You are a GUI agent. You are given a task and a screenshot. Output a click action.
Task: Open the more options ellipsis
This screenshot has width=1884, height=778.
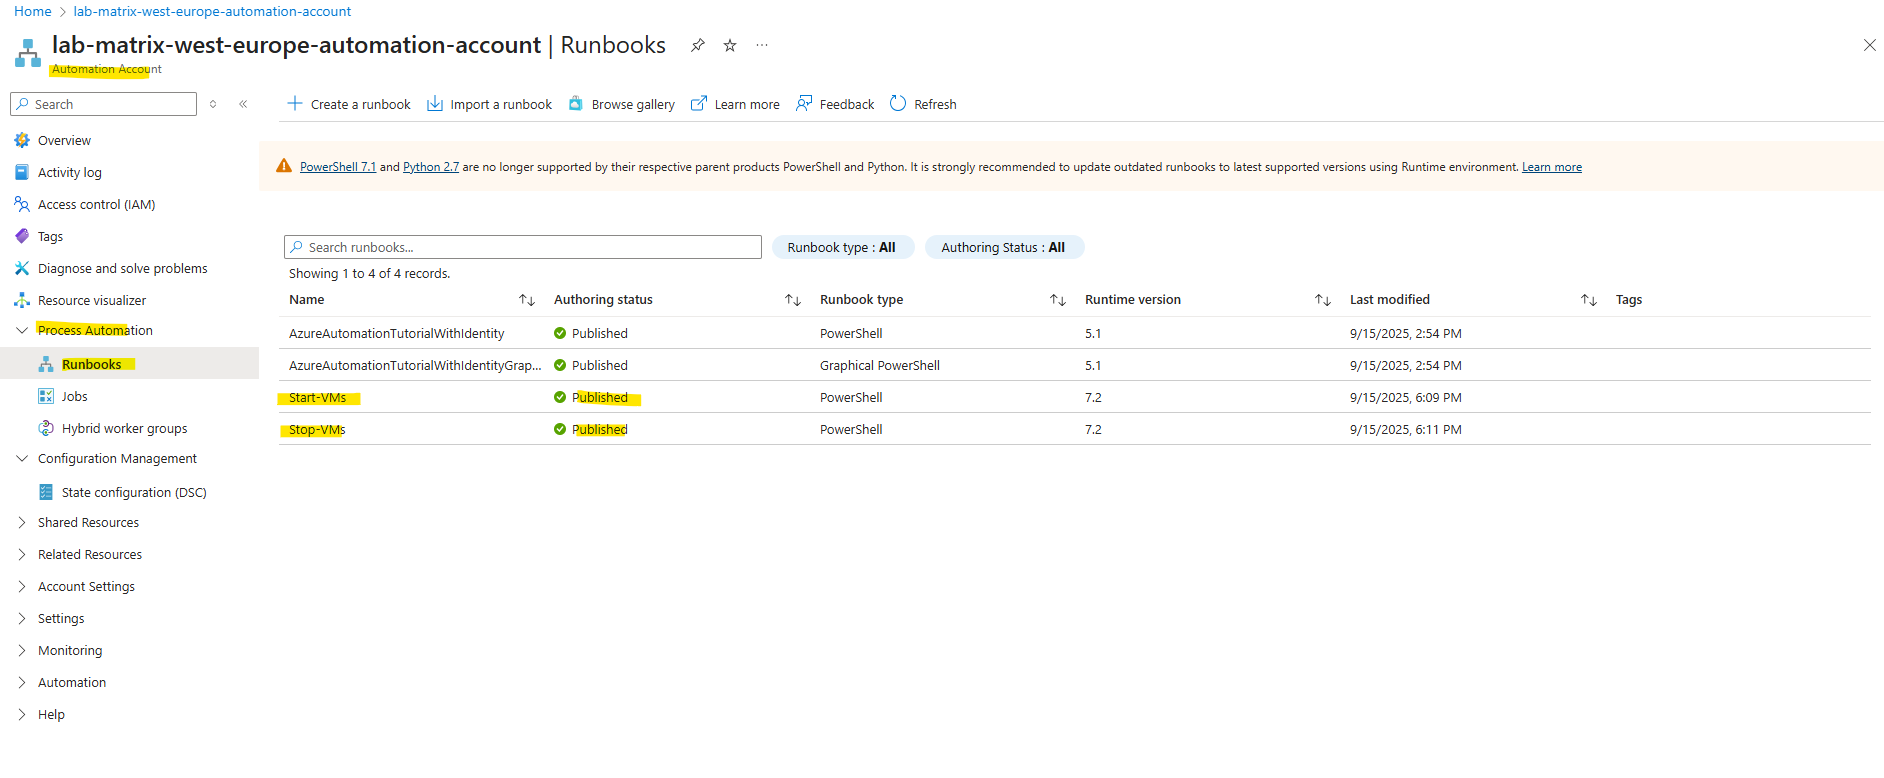click(762, 45)
